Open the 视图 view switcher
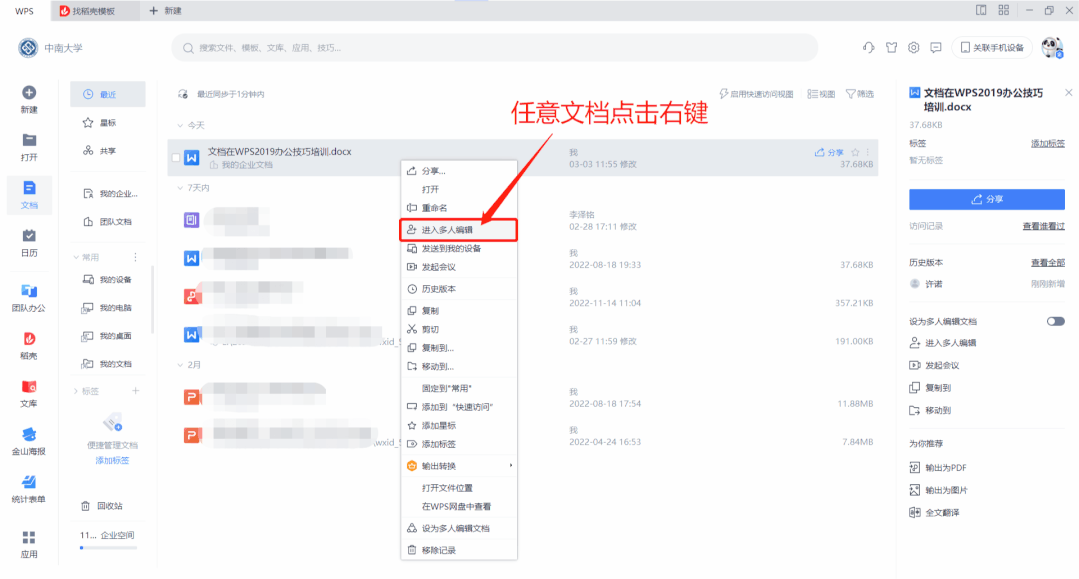The height and width of the screenshot is (579, 1079). click(821, 94)
